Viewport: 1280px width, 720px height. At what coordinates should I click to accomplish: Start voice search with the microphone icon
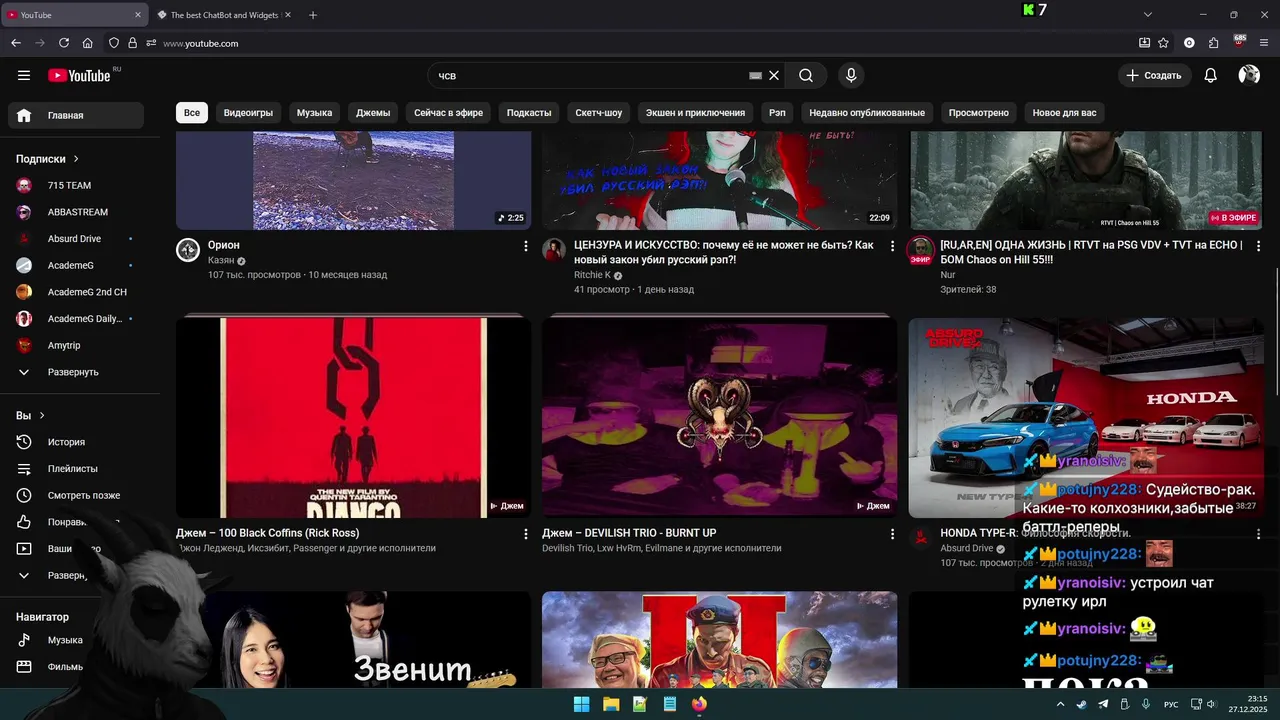851,75
